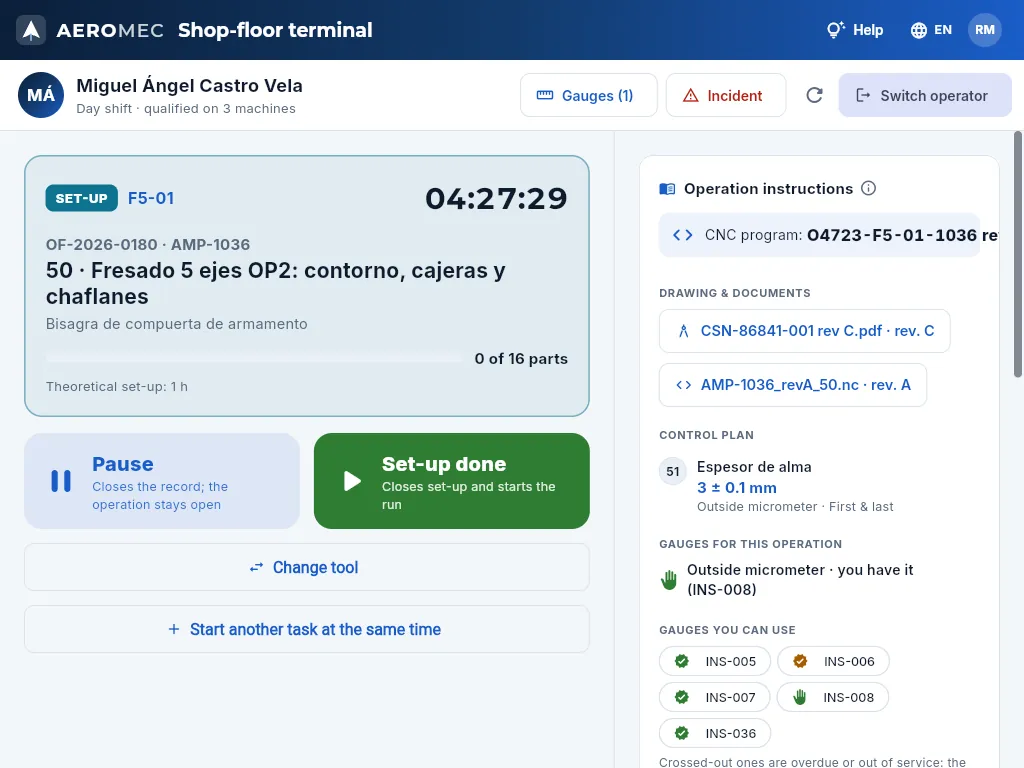Click machine label F5-01
Viewport: 1024px width, 768px height.
[151, 198]
